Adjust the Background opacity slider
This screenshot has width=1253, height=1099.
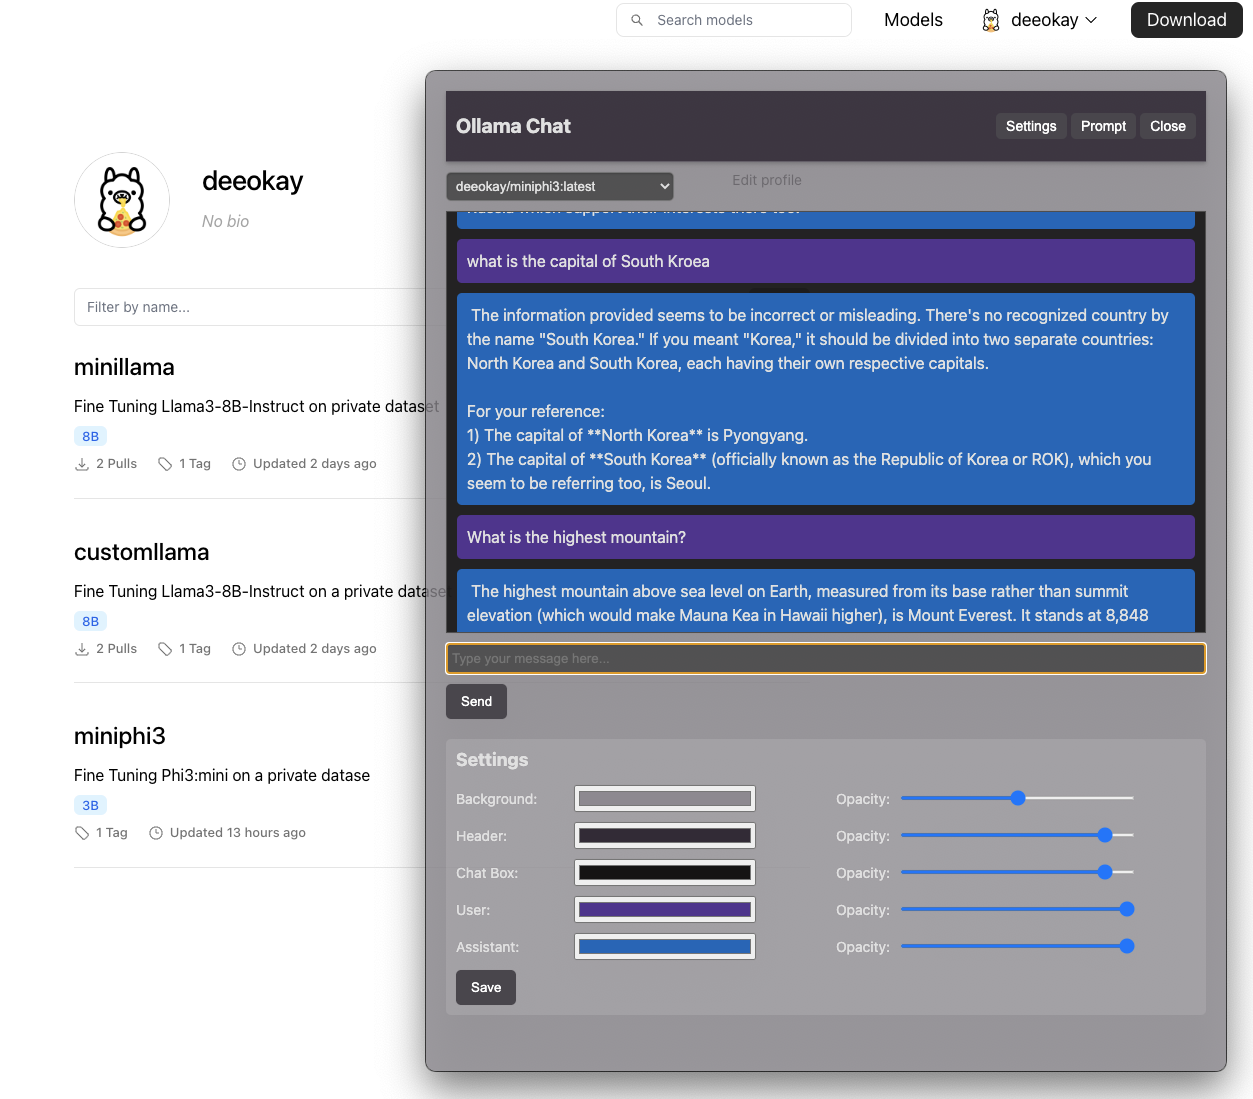click(1018, 798)
